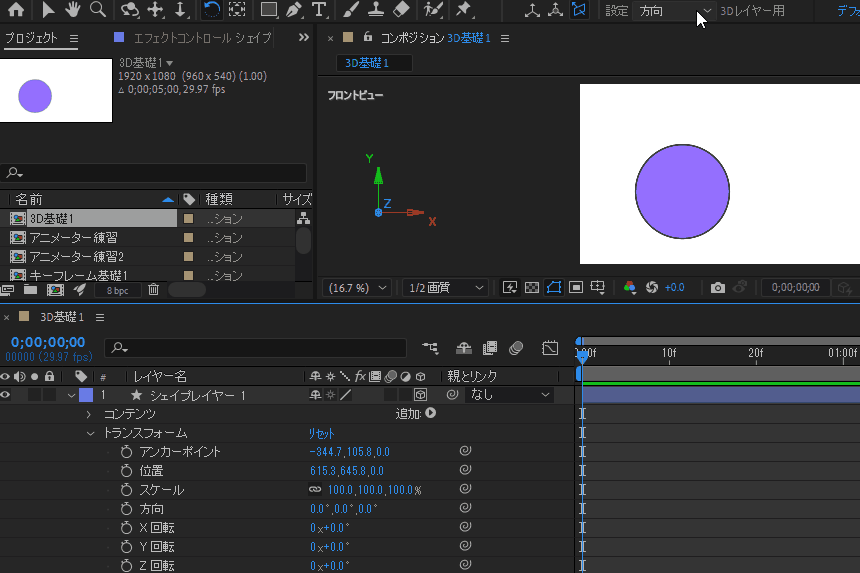This screenshot has width=860, height=573.
Task: Open 3D基礎1 thumbnail name dropdown arrow
Action: point(169,63)
